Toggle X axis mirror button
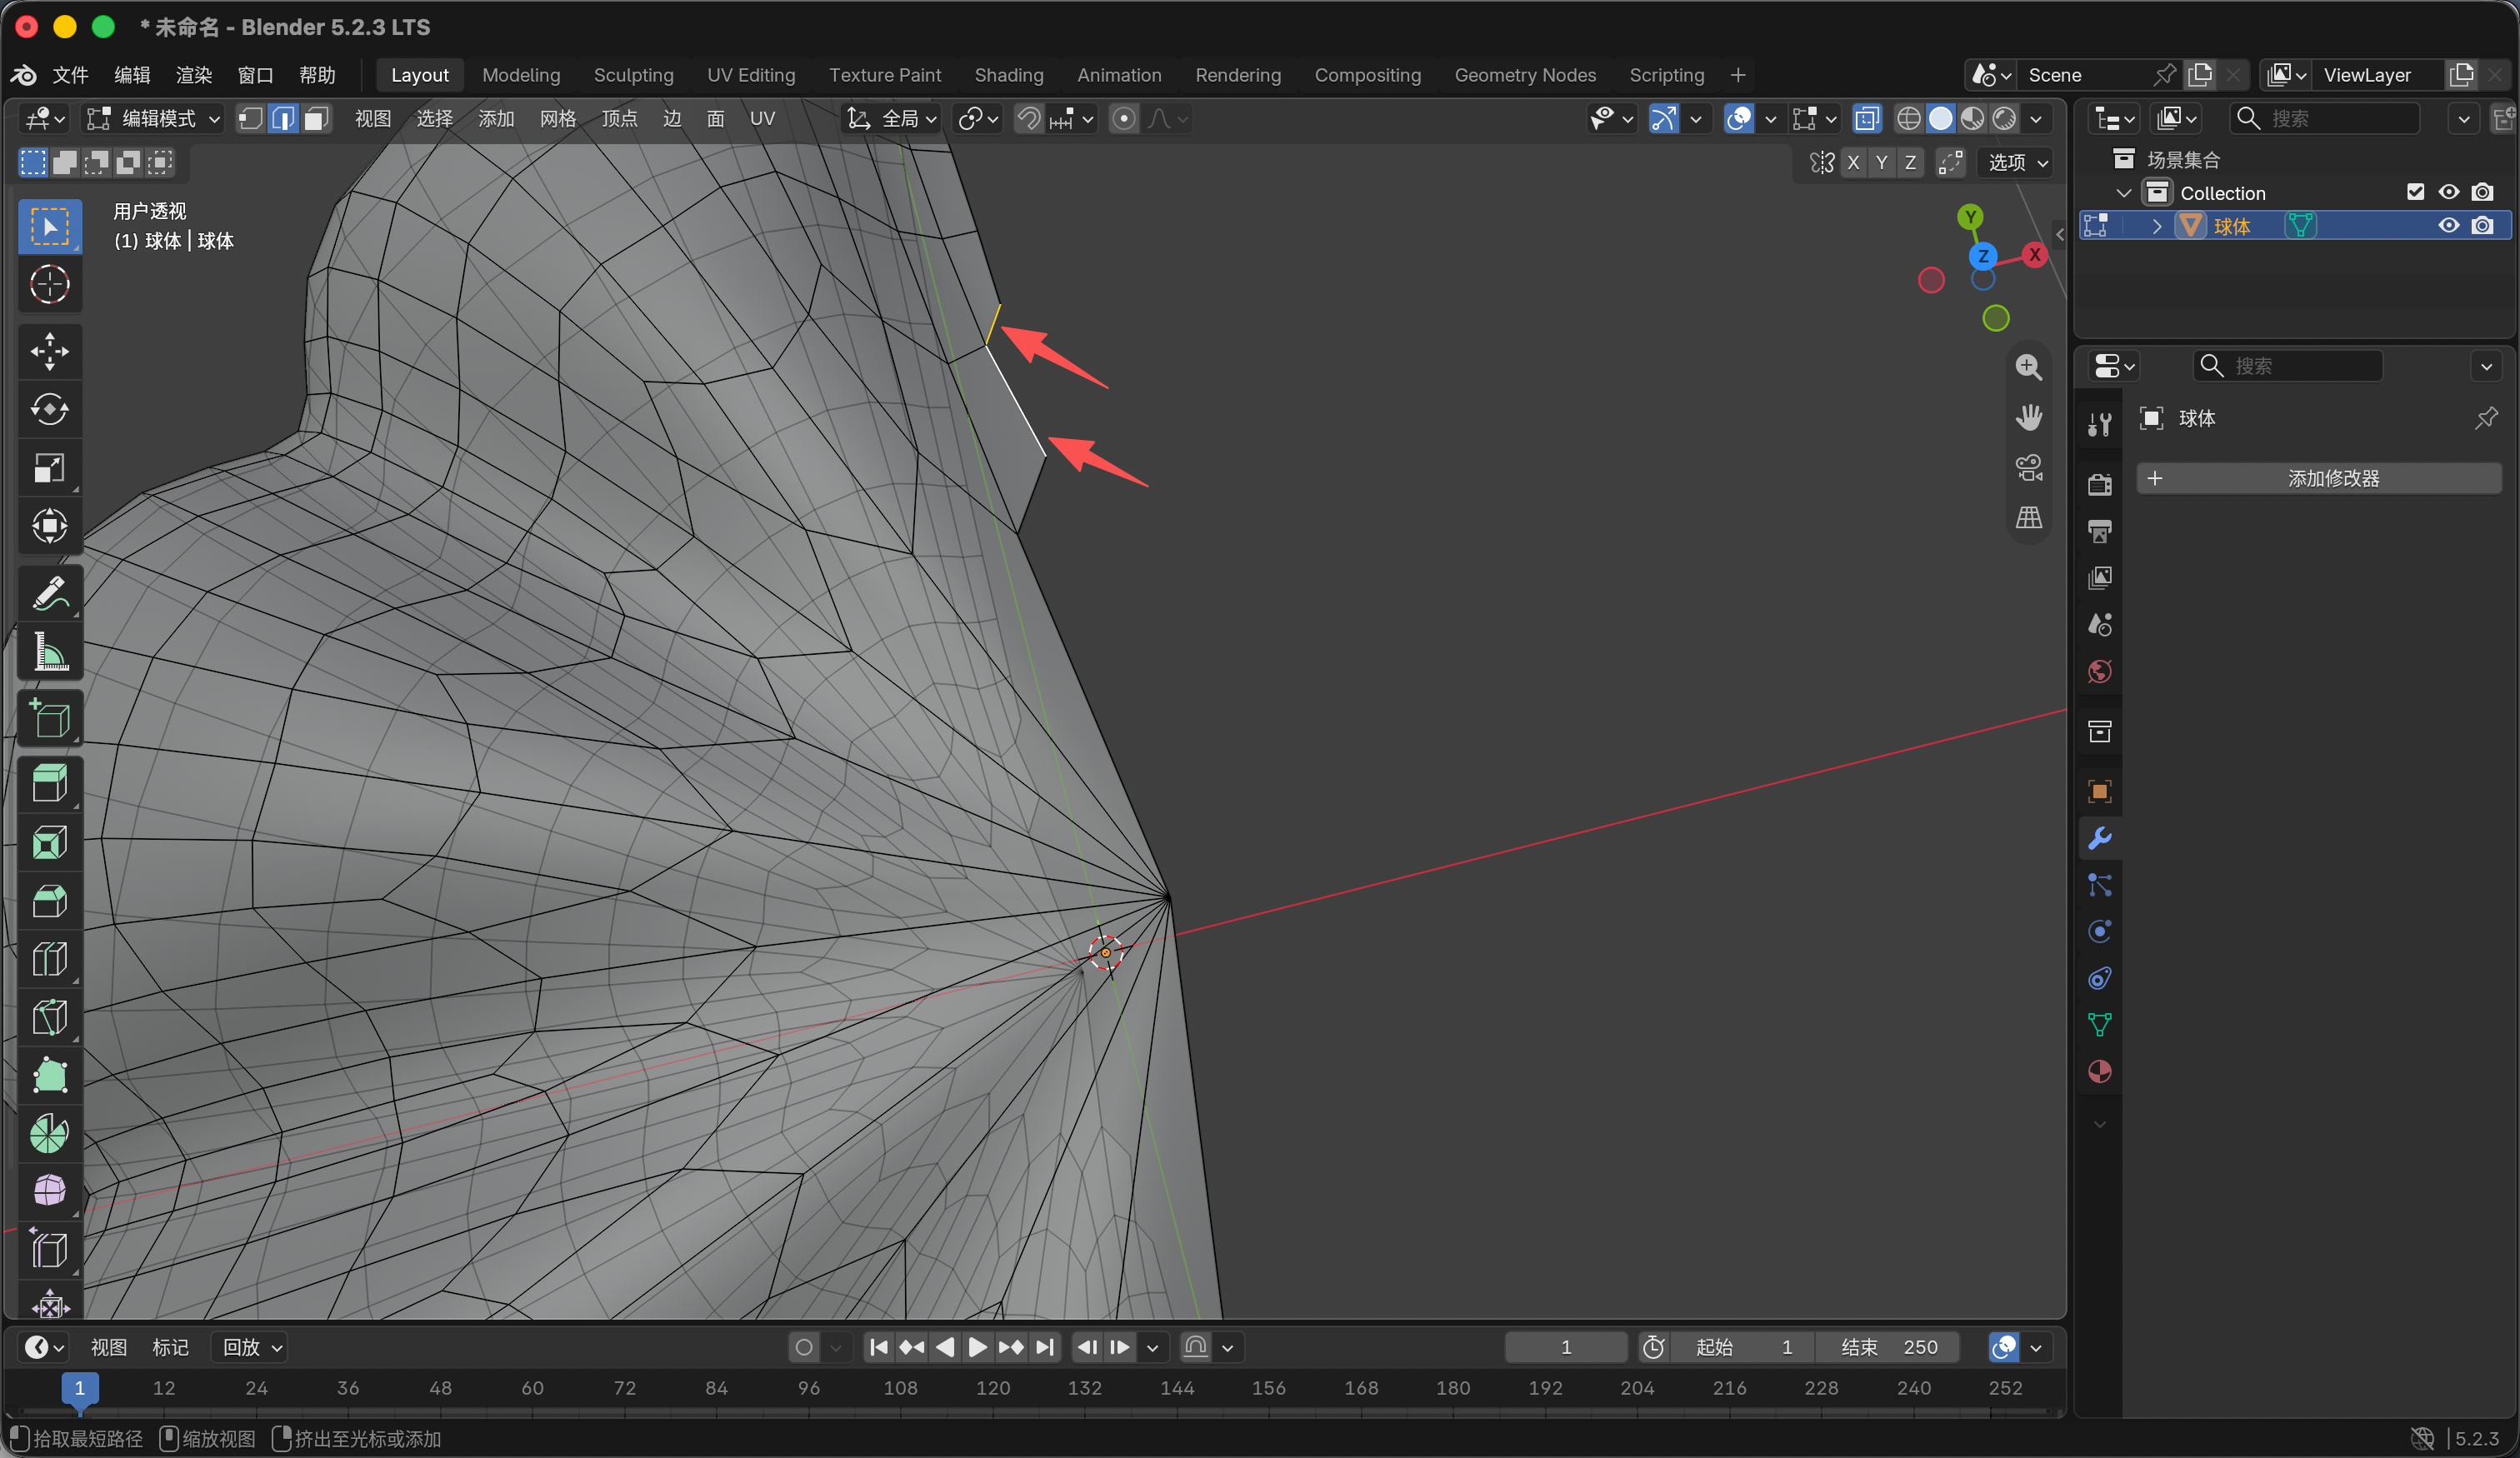 [1853, 162]
